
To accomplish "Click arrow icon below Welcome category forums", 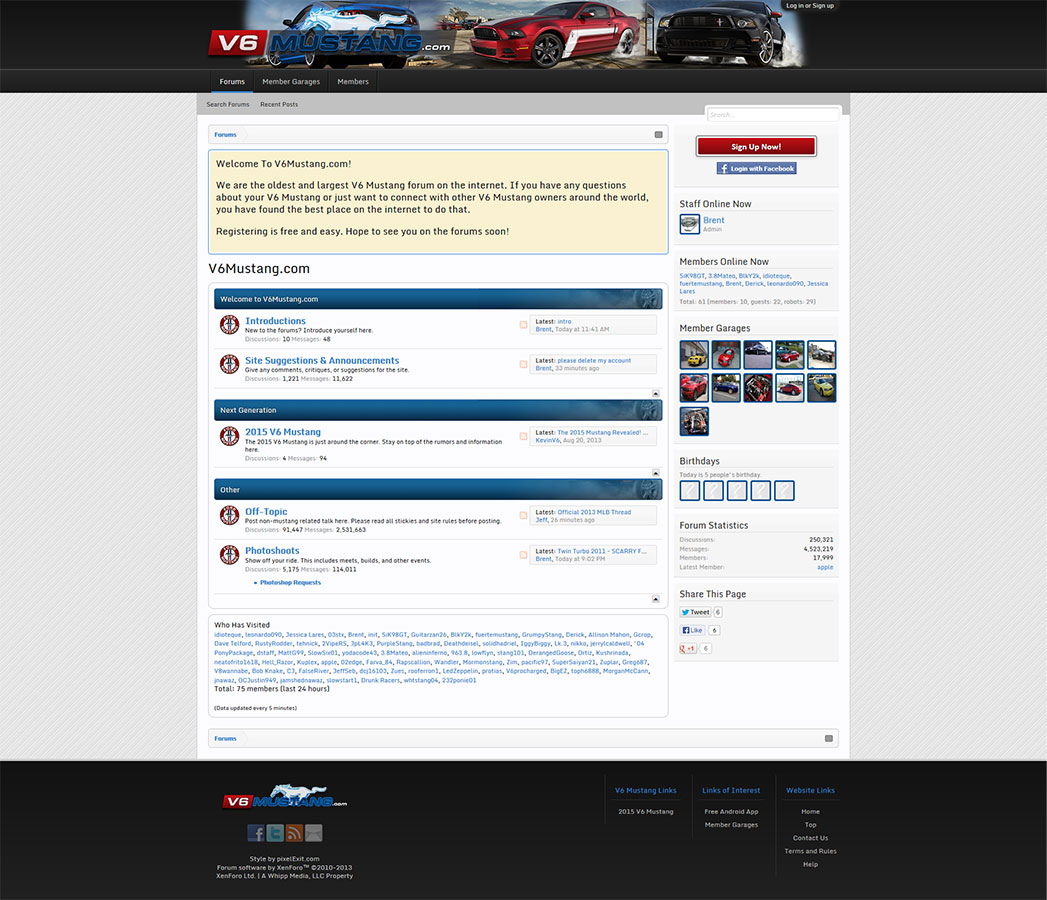I will [x=656, y=393].
